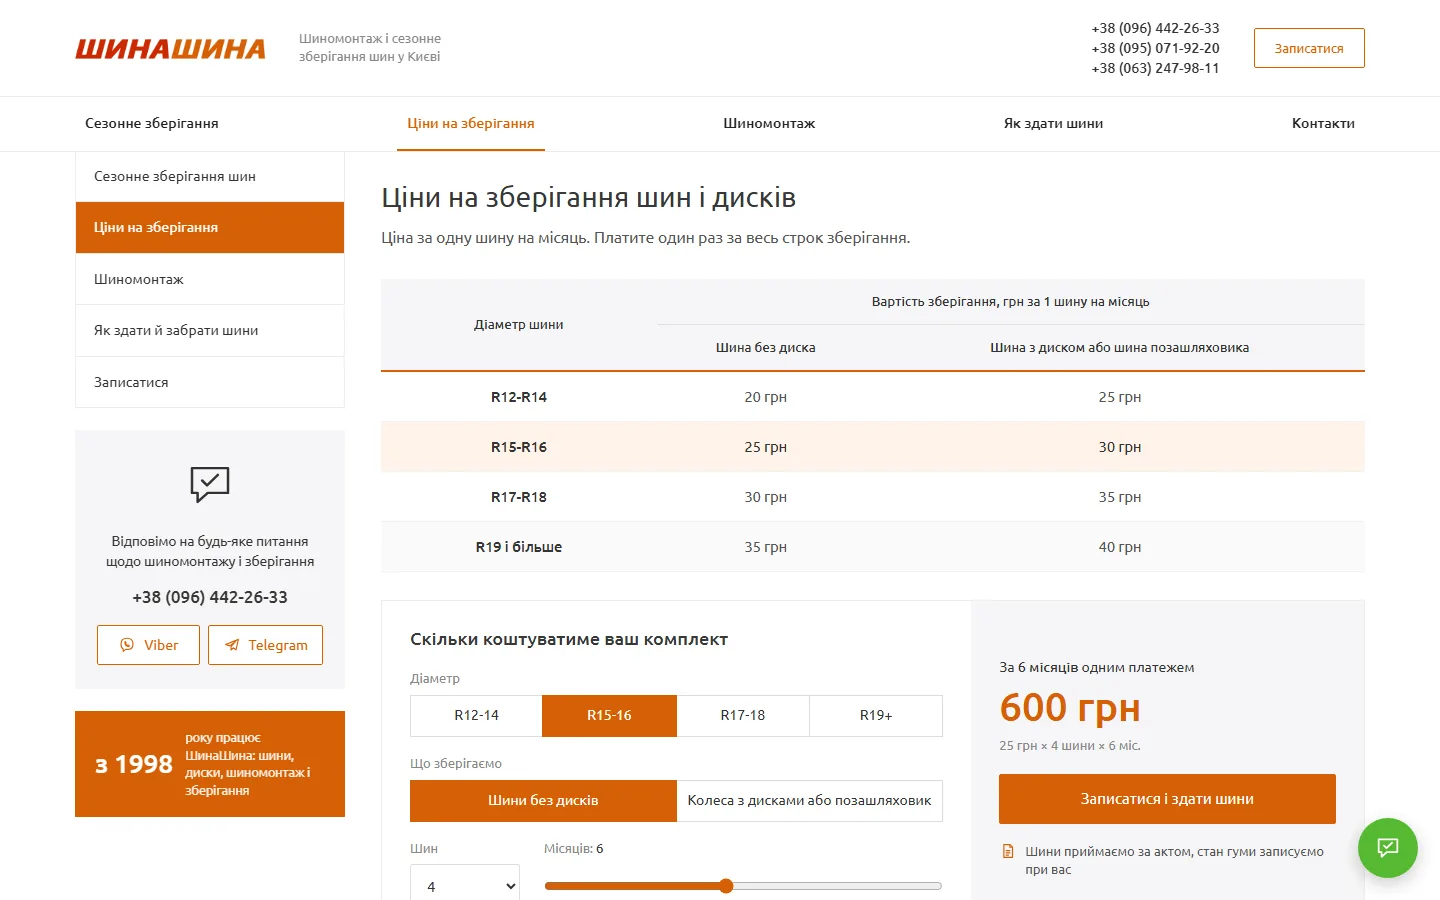Click the ШинаШина logo
The image size is (1440, 900).
(171, 48)
